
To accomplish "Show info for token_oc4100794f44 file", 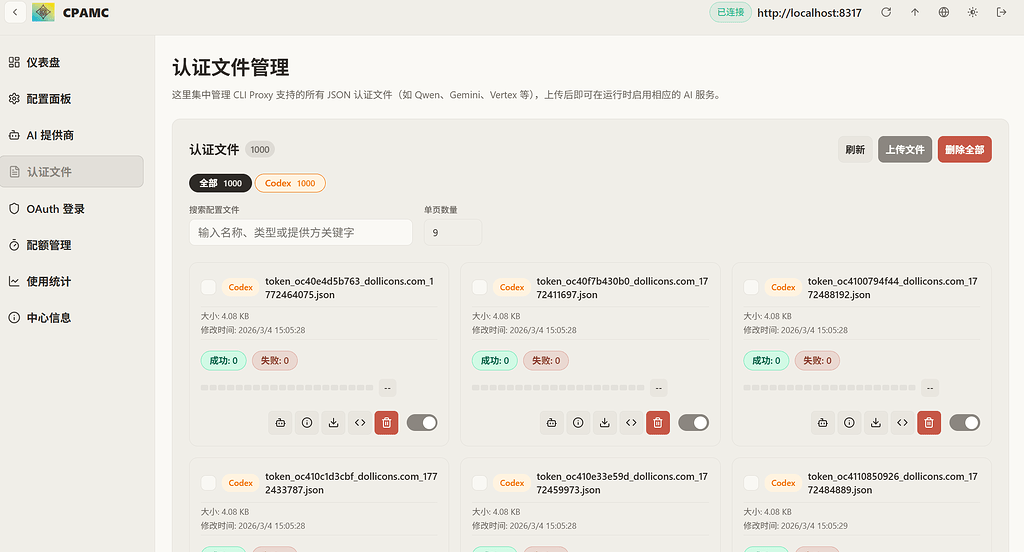I will click(849, 423).
